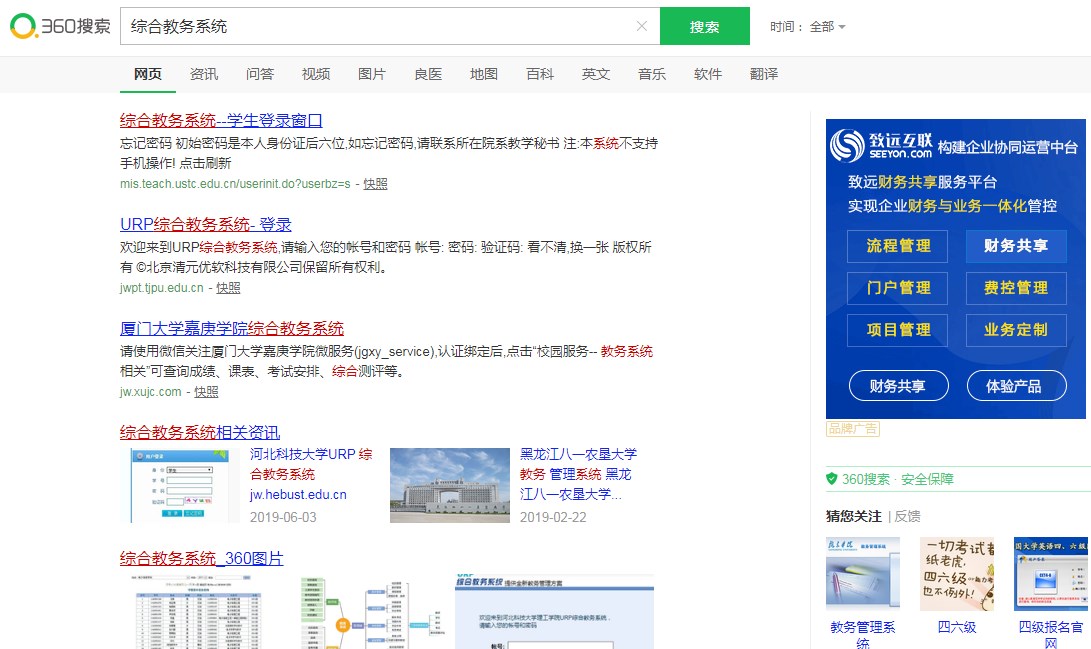View 快照 for the jw.xujc.com result
Image resolution: width=1091 pixels, height=649 pixels.
[x=206, y=392]
